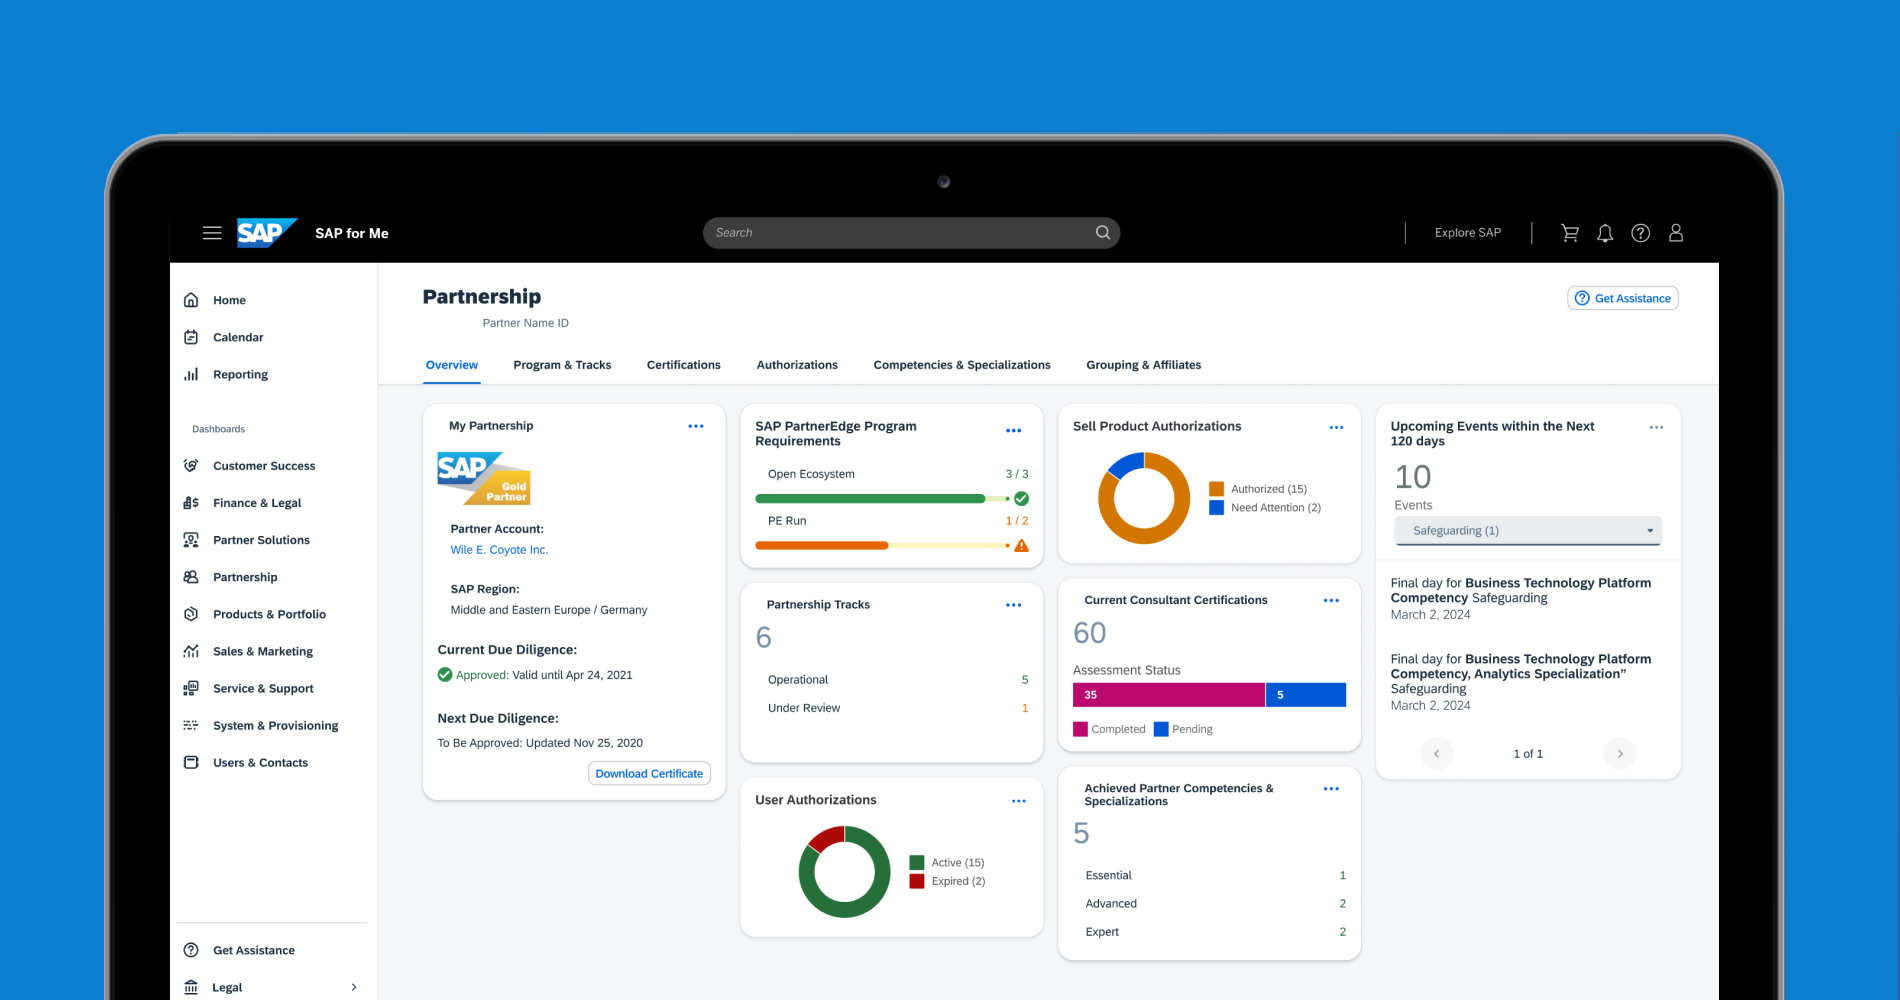
Task: Open Current Consultant Certifications card options
Action: [1331, 601]
